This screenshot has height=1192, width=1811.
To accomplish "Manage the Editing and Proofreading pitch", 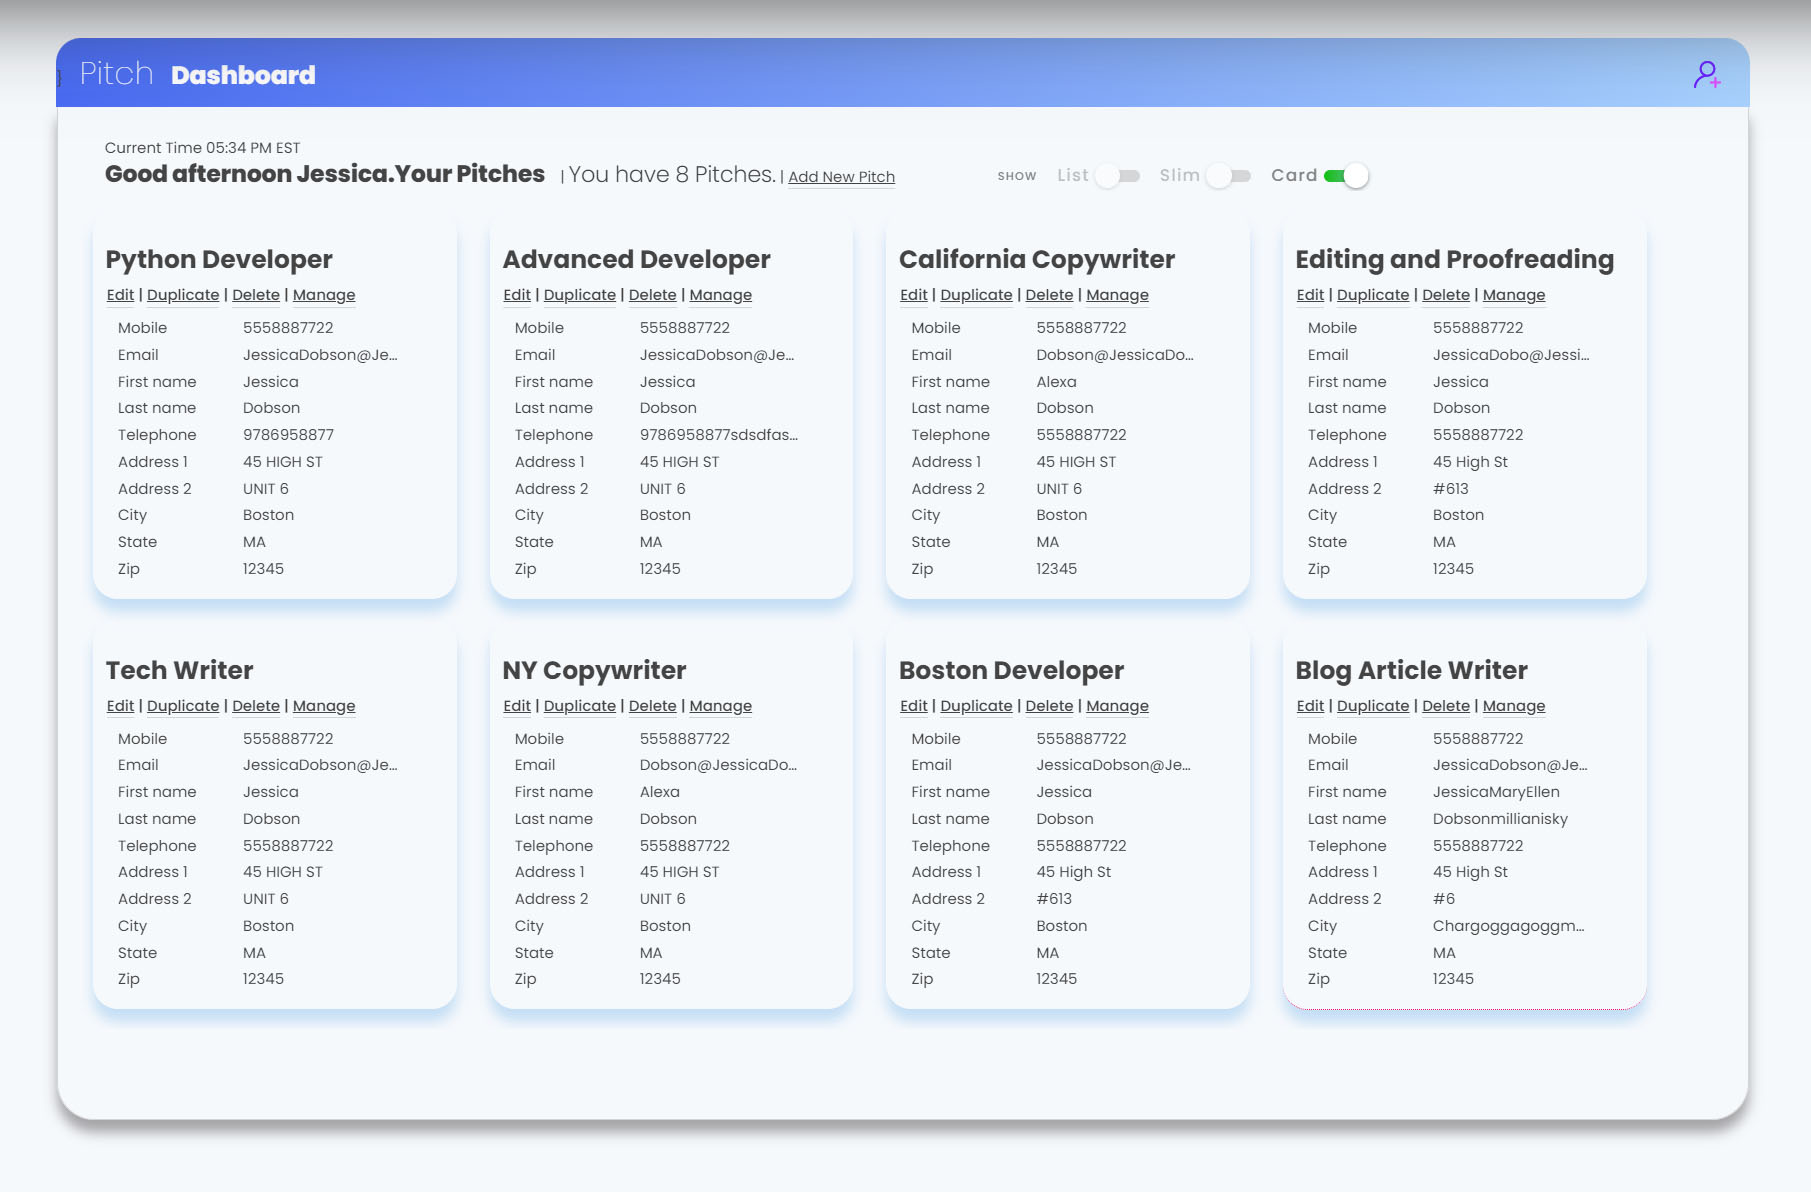I will pos(1513,295).
